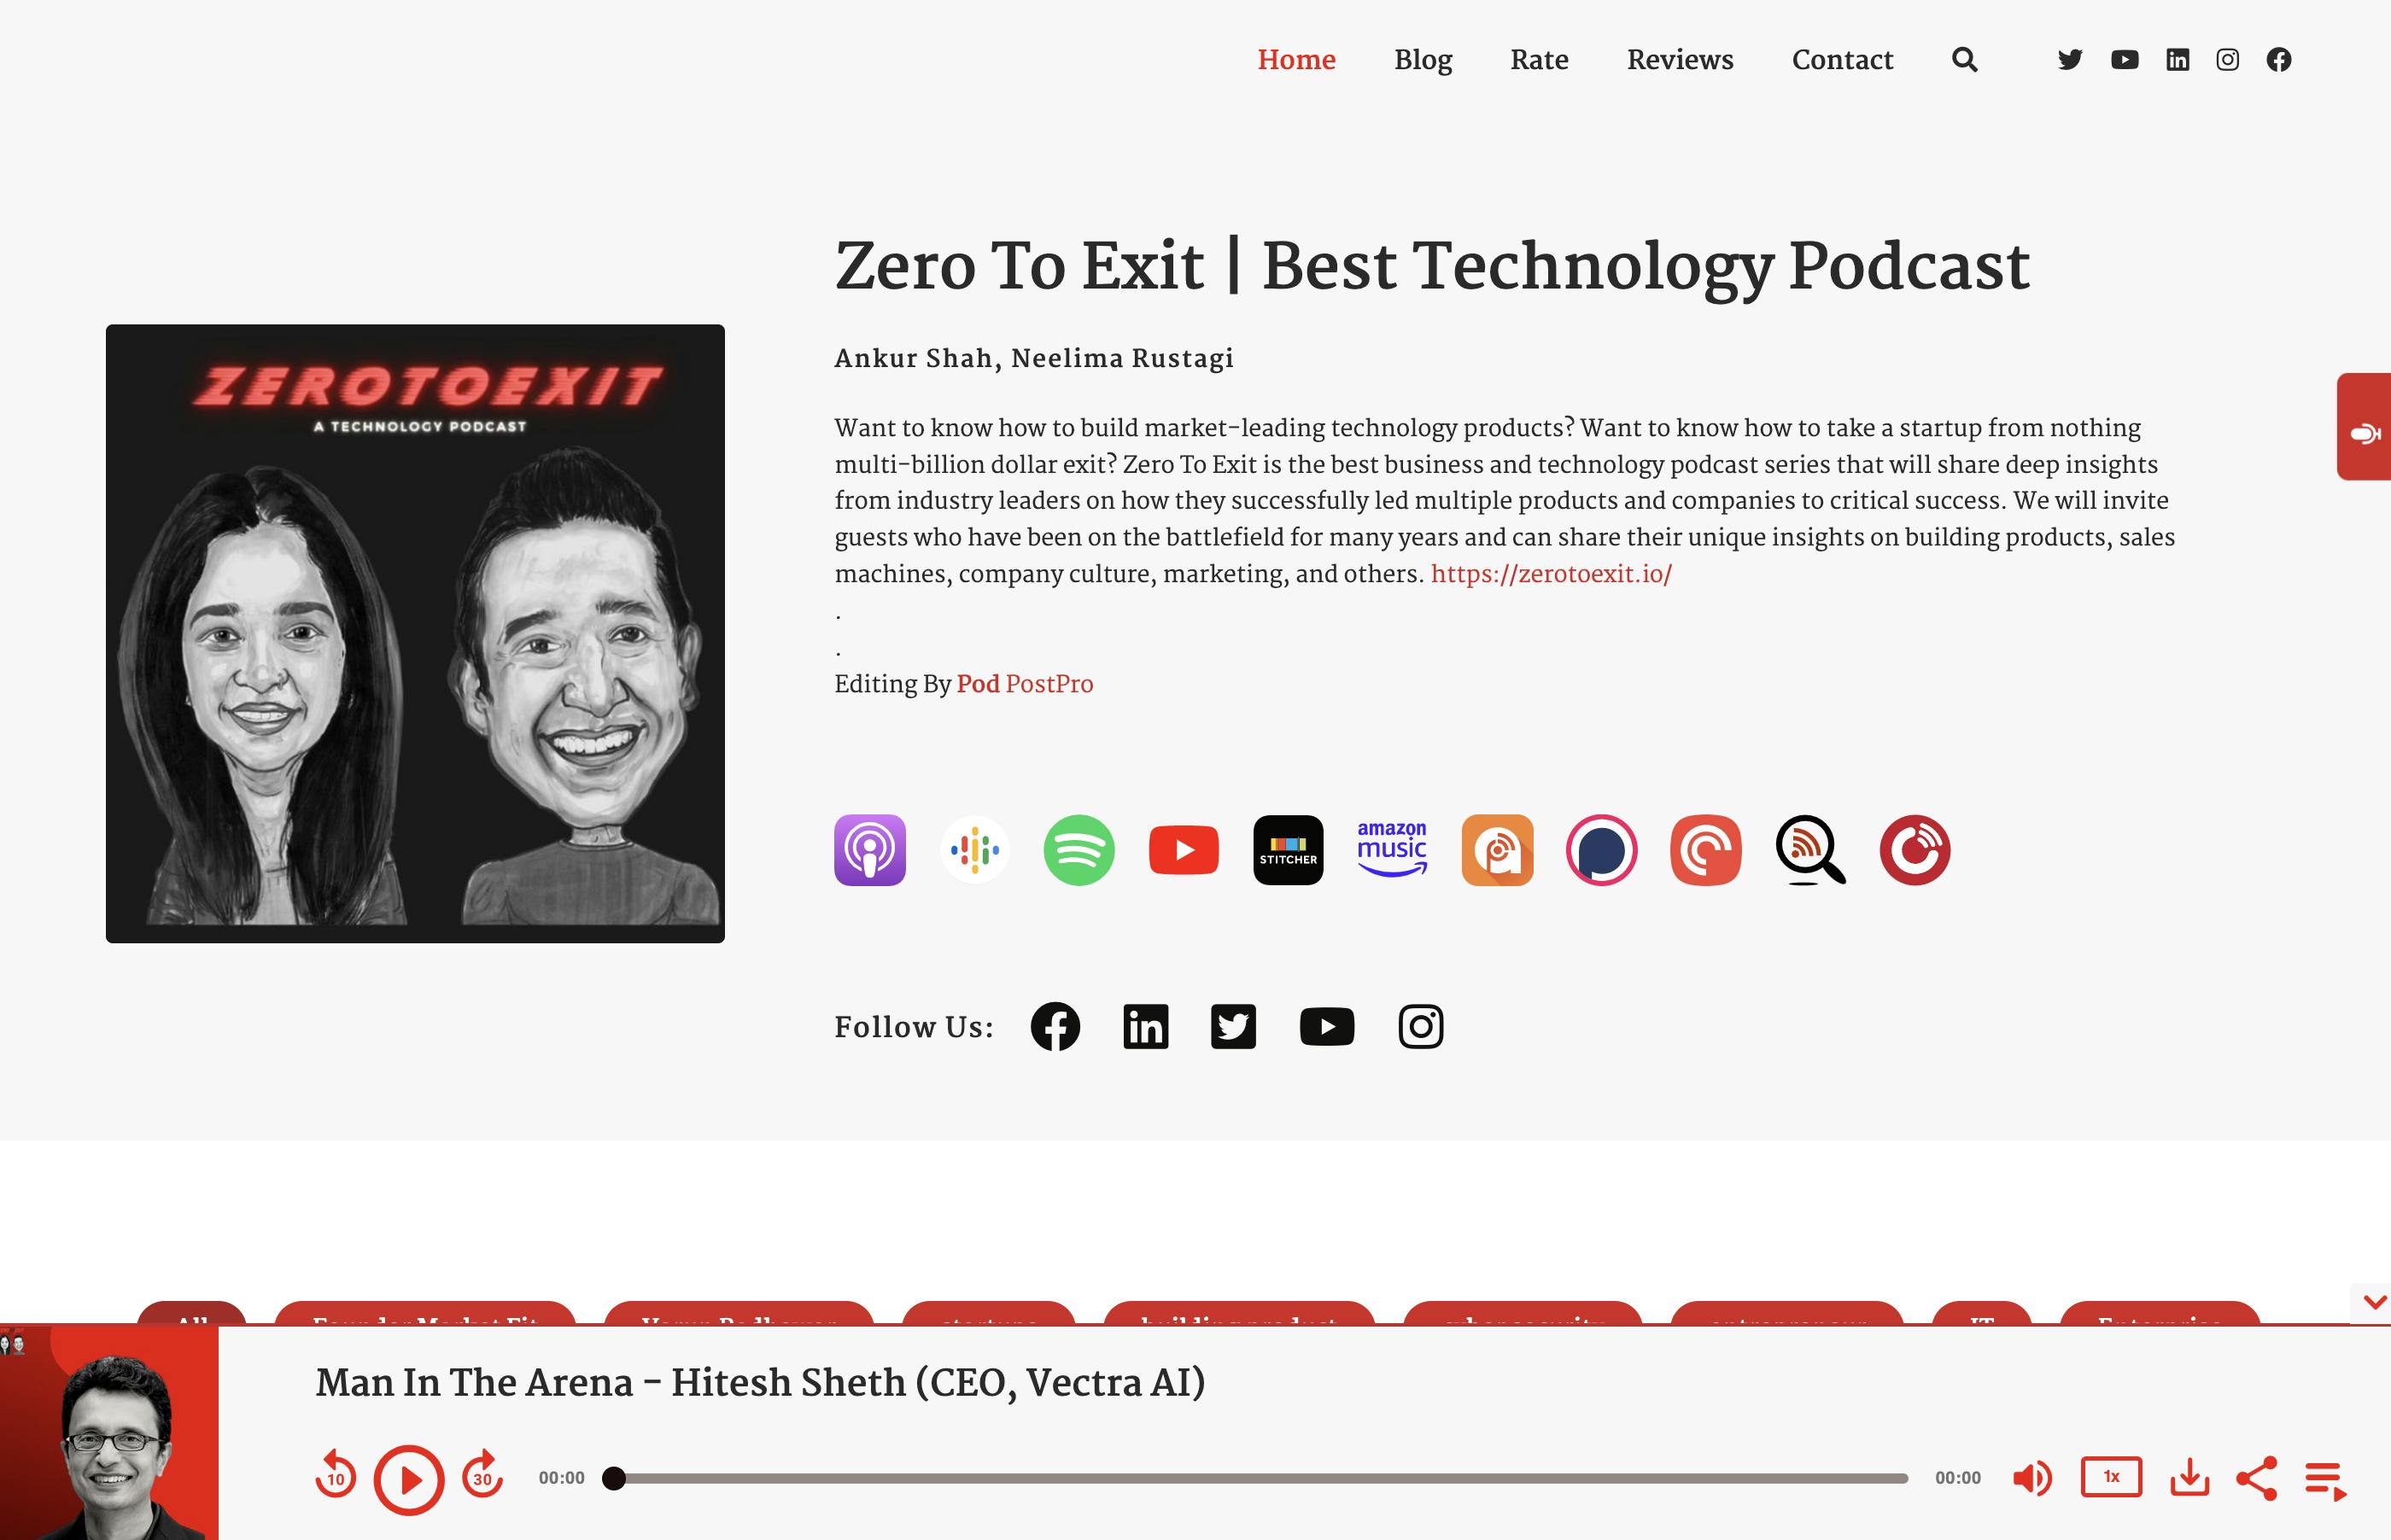This screenshot has width=2391, height=1540.
Task: Rewind 10 seconds in episode
Action: (x=336, y=1478)
